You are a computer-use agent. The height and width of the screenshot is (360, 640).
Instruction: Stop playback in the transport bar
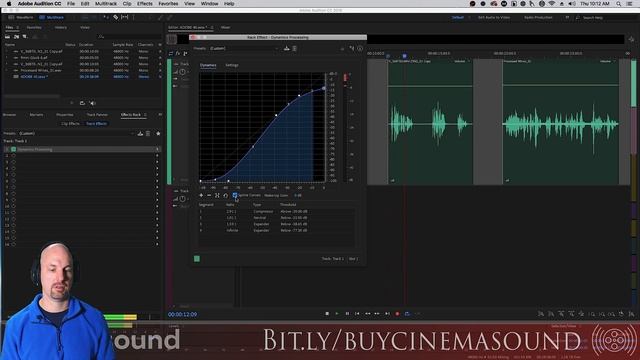(x=327, y=313)
